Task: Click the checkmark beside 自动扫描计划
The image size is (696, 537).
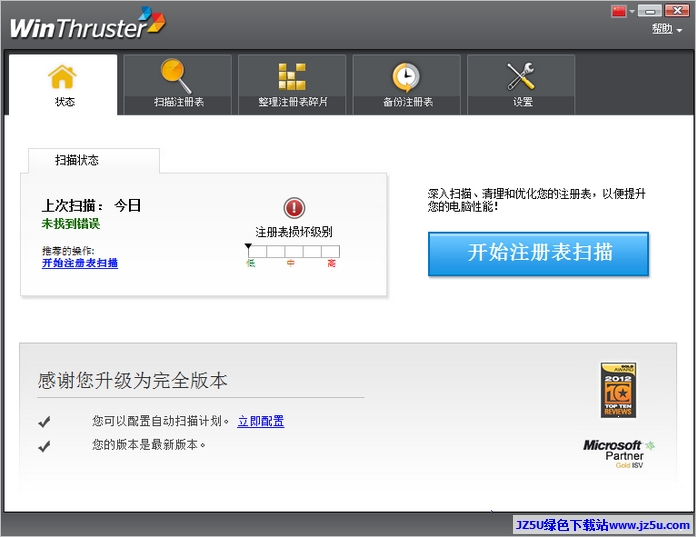Action: pyautogui.click(x=44, y=422)
